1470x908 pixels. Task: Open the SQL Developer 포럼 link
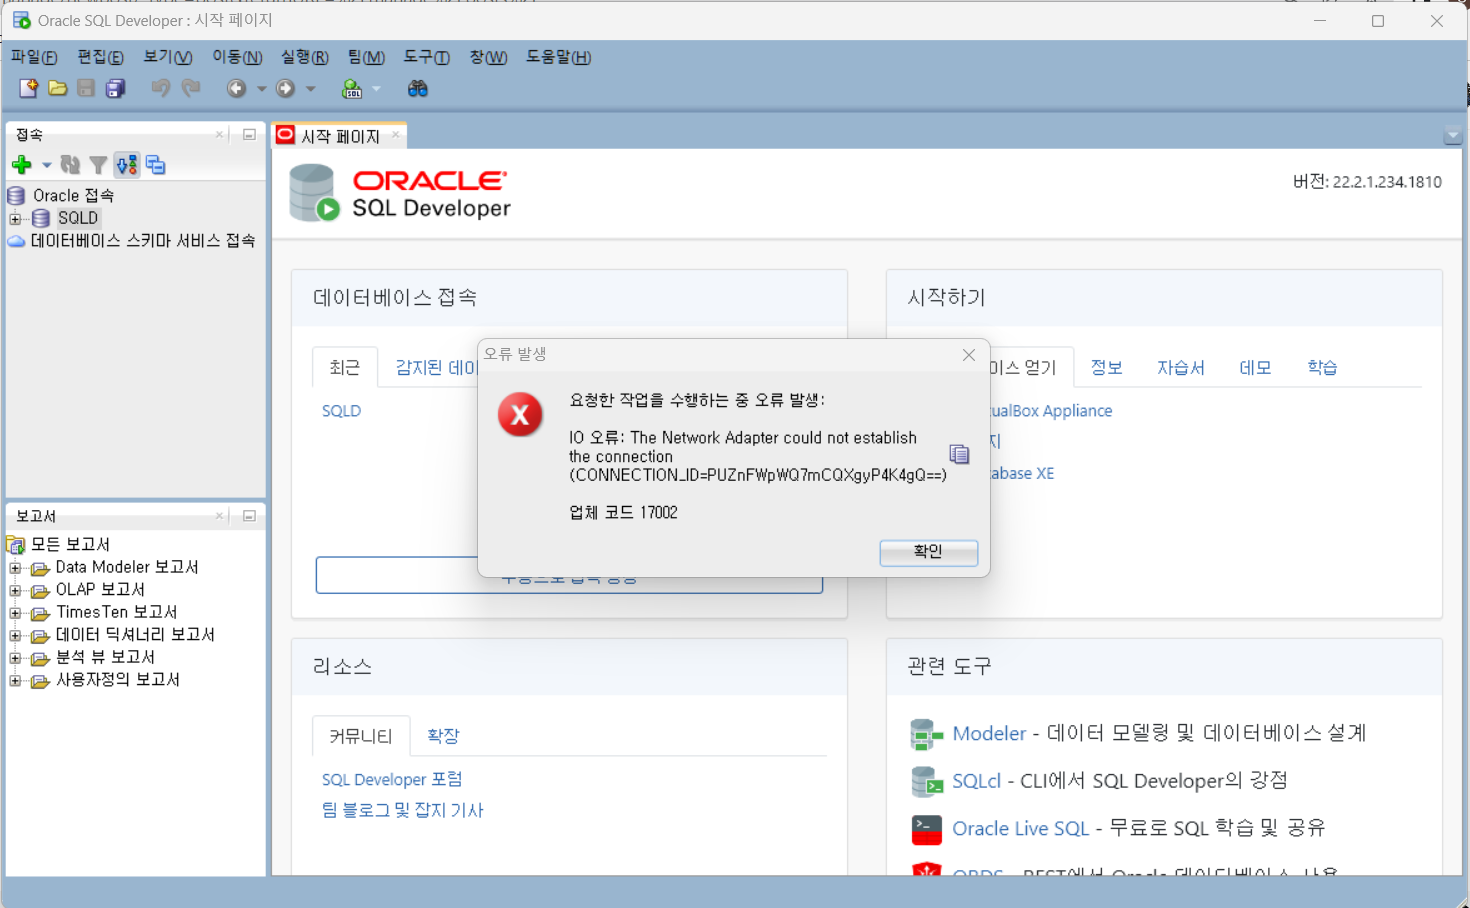pos(392,779)
